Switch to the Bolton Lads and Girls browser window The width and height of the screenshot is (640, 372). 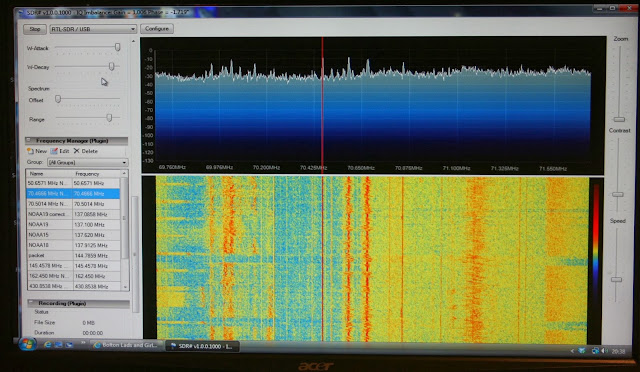127,345
